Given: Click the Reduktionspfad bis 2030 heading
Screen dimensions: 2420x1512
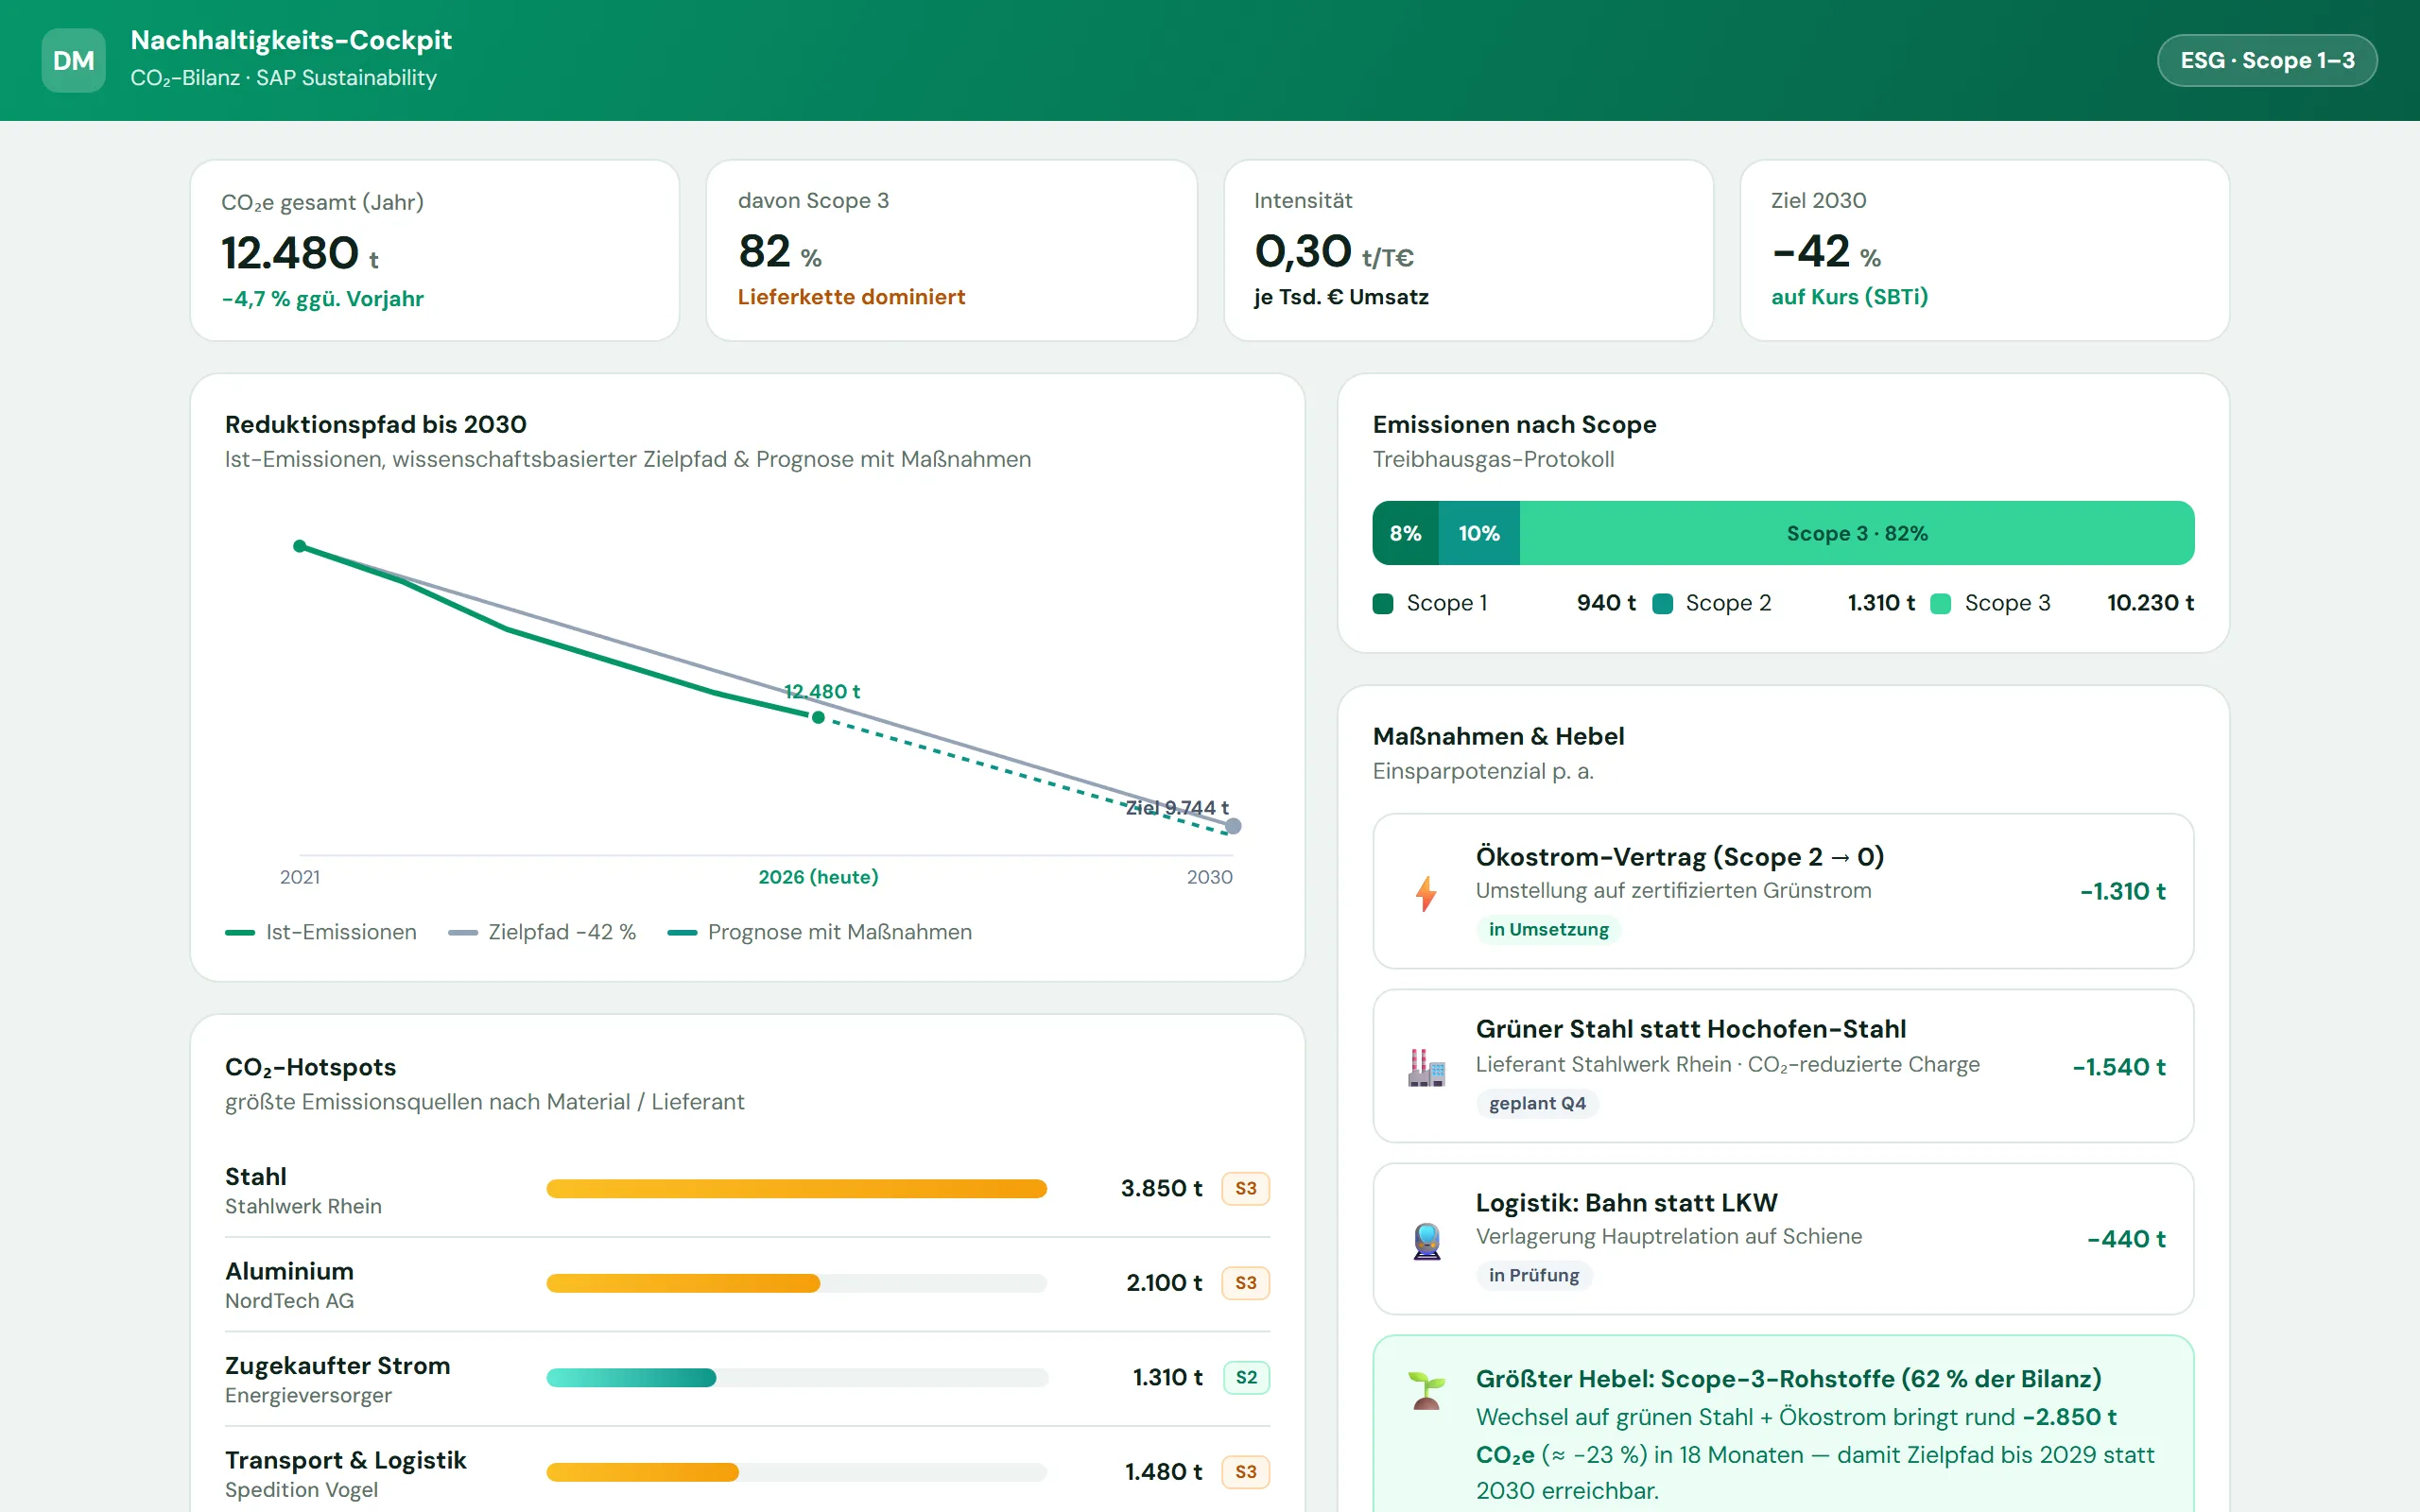Looking at the screenshot, I should (x=375, y=424).
